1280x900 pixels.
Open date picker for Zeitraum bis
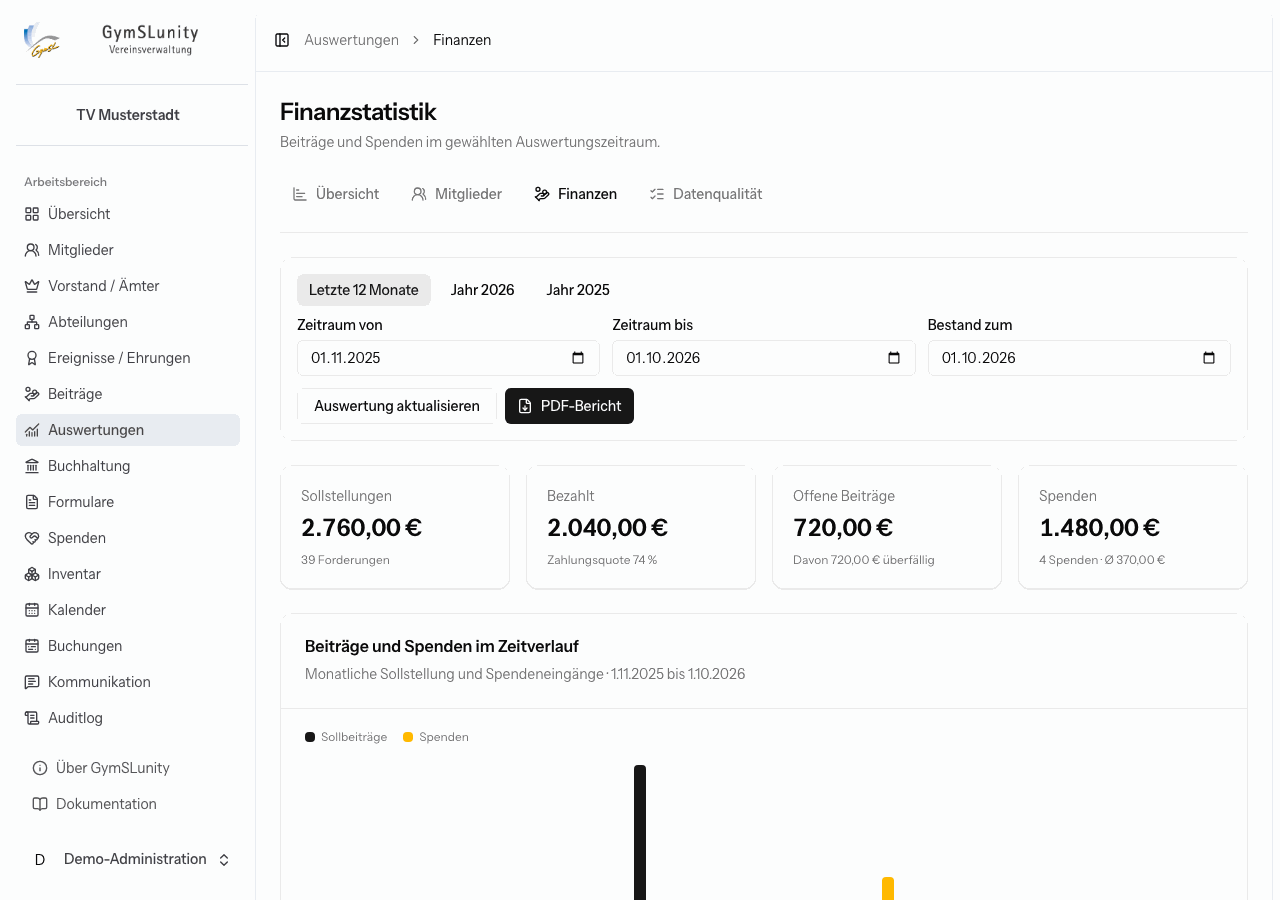[x=894, y=358]
